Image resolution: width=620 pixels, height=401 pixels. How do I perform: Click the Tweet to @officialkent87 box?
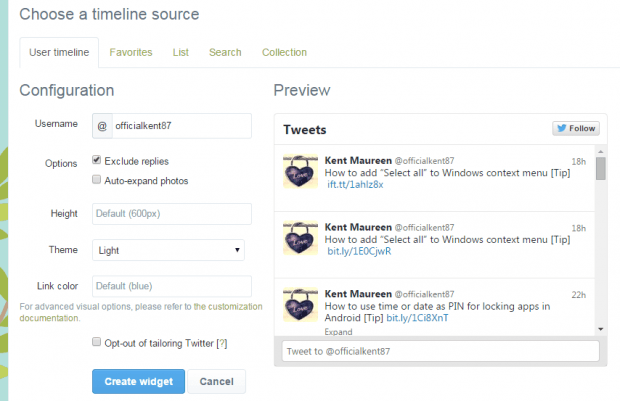(440, 351)
